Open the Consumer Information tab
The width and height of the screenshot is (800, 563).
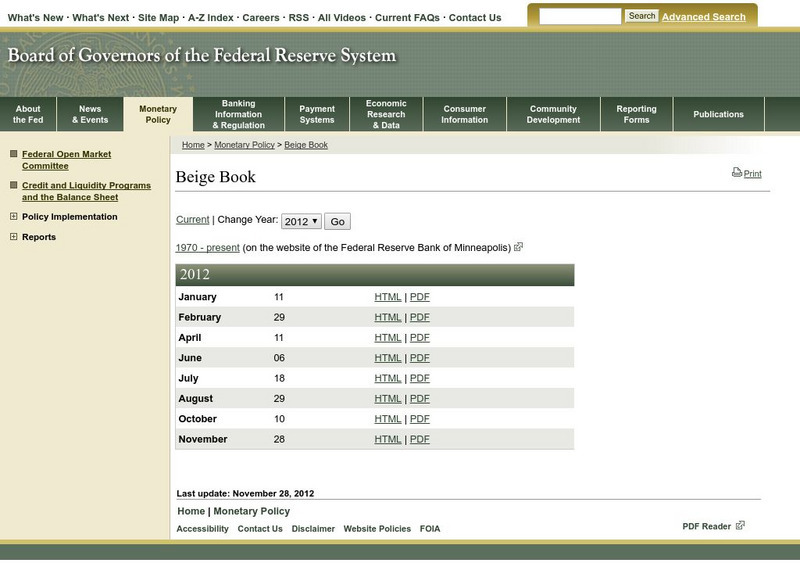[x=464, y=114]
